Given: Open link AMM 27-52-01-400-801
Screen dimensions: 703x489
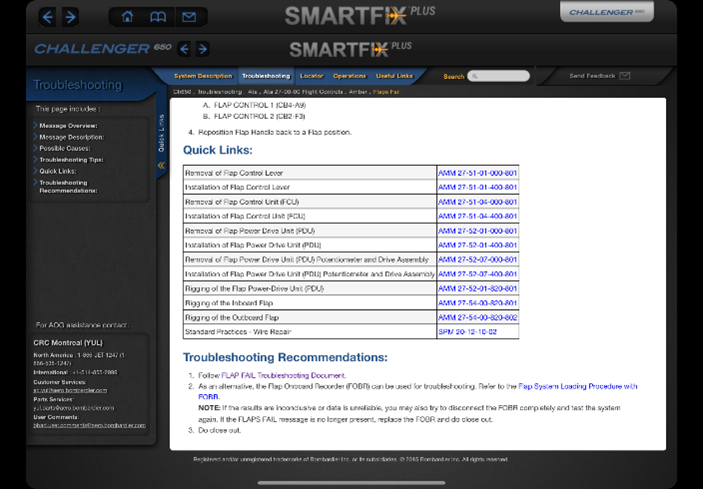Looking at the screenshot, I should click(x=477, y=245).
